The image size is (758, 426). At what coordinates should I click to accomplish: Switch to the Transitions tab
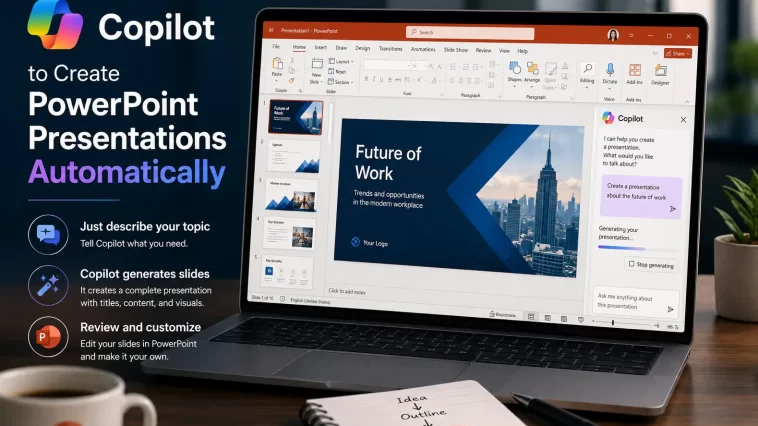[x=391, y=49]
